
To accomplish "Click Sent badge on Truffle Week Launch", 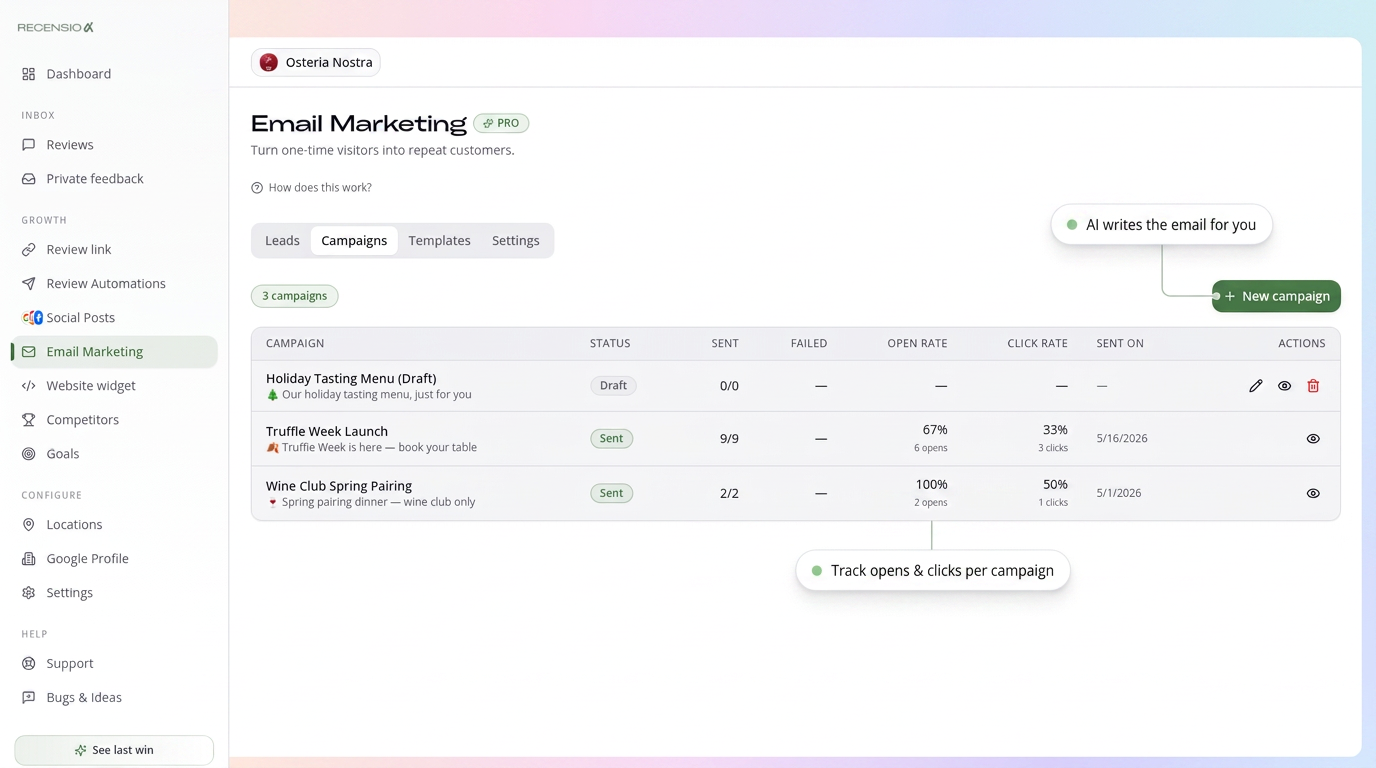I will (x=611, y=439).
